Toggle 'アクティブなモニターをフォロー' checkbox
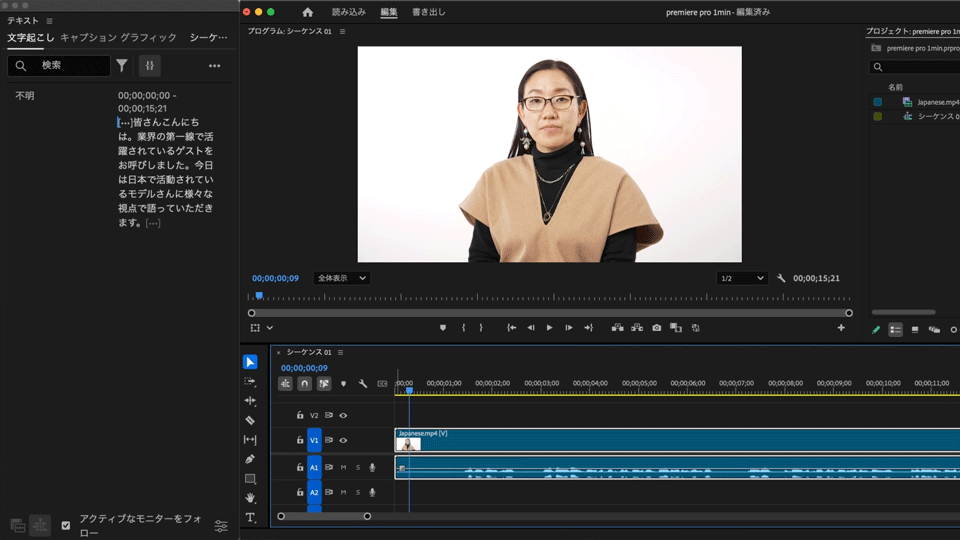 pos(66,525)
